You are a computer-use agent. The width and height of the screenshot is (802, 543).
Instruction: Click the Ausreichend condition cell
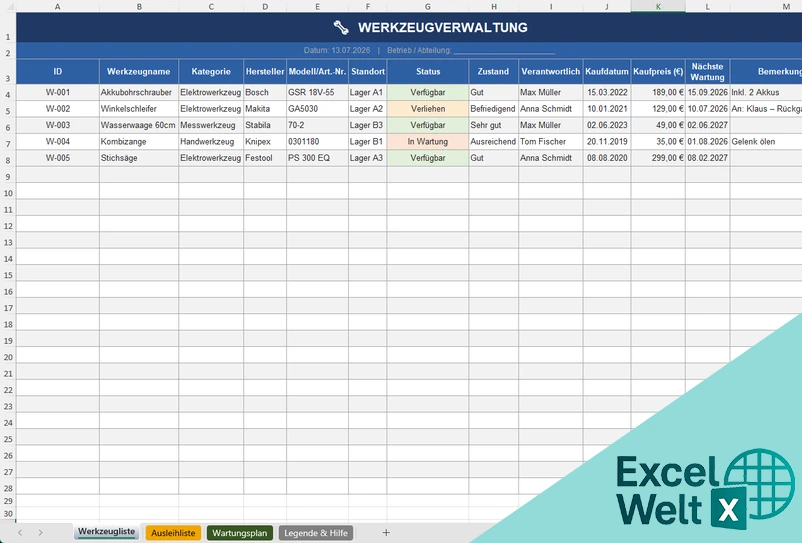pos(494,142)
